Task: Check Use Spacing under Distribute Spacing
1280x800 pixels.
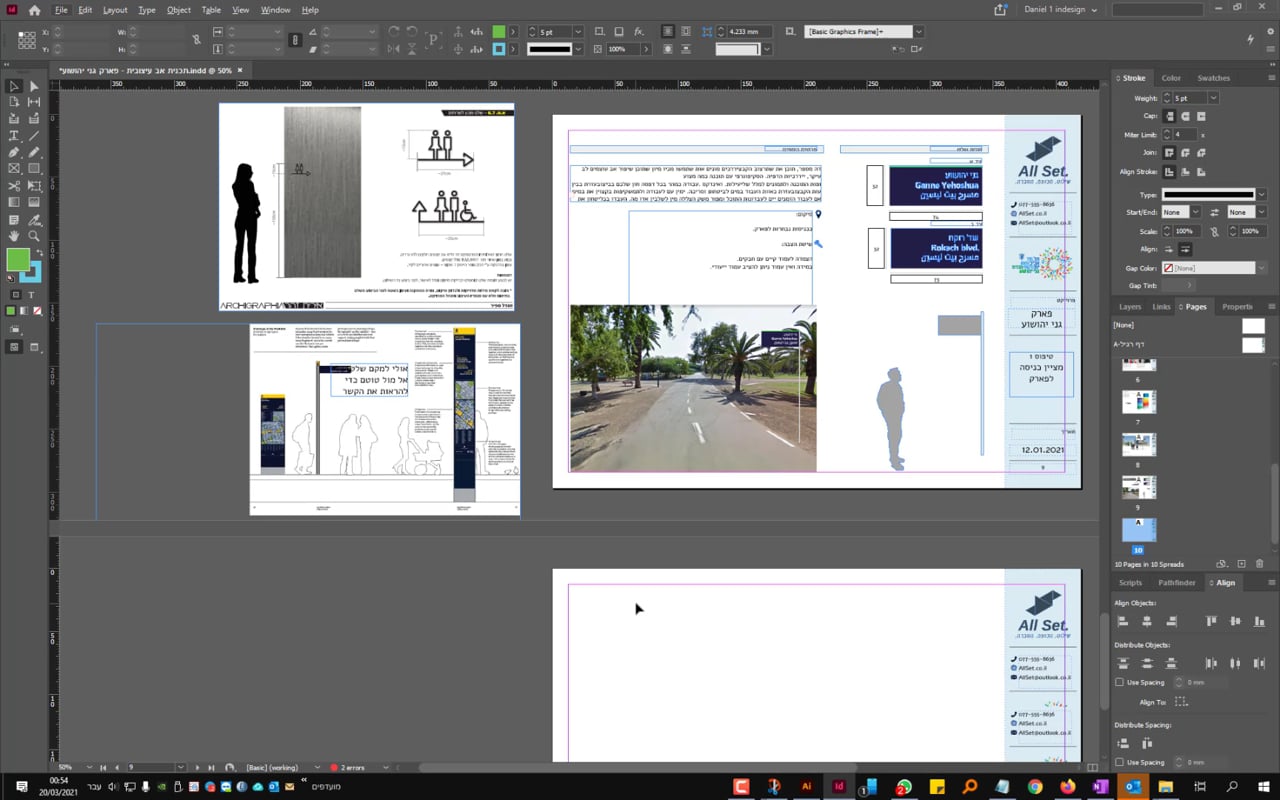Action: point(1119,762)
